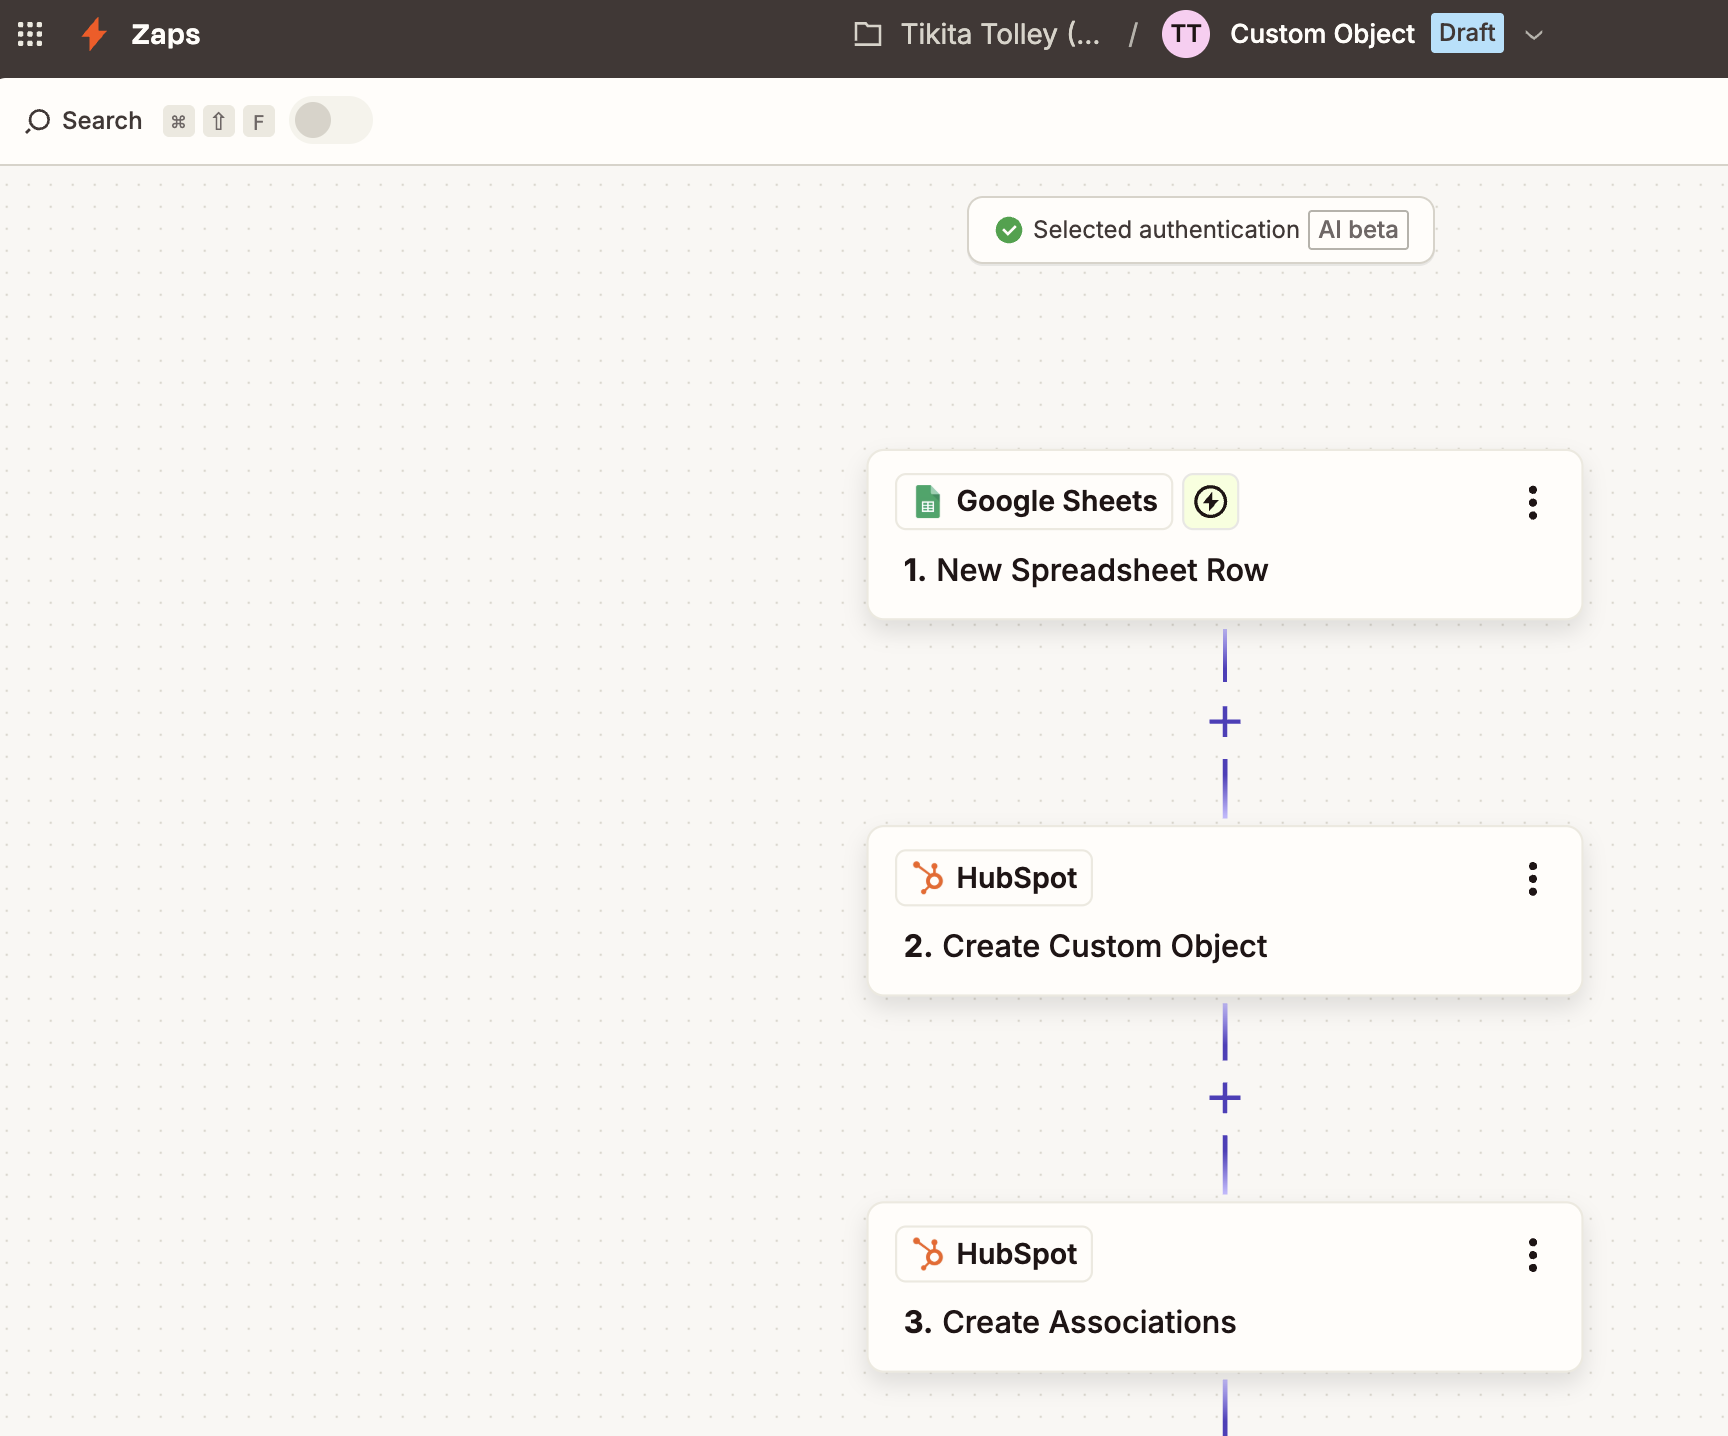Add step after New Spreadsheet Row
The image size is (1728, 1436).
point(1225,722)
